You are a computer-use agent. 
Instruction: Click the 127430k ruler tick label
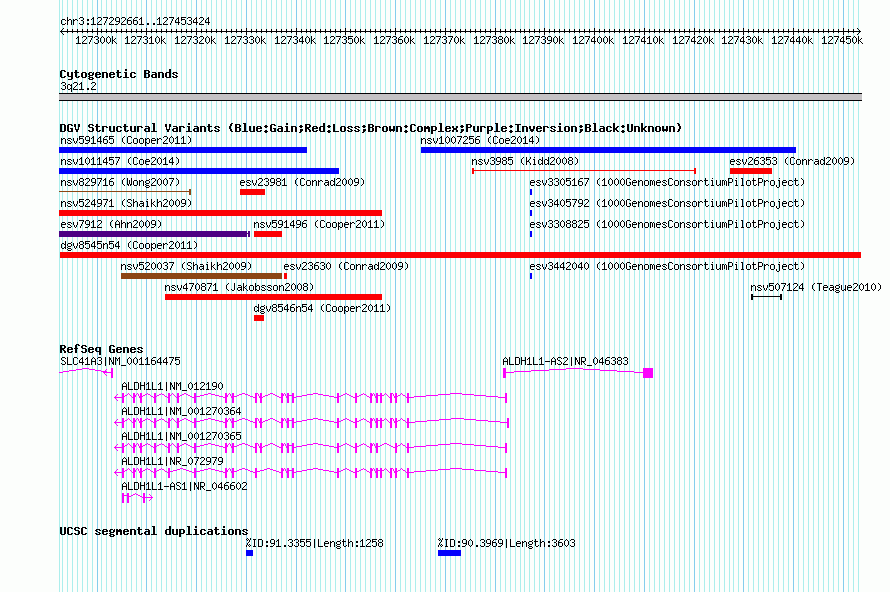[742, 40]
